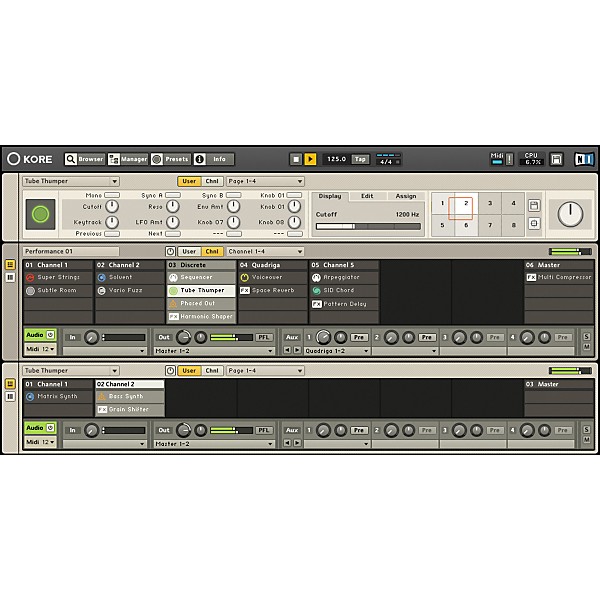
Task: Select the SID Chord plugin
Action: coord(344,290)
